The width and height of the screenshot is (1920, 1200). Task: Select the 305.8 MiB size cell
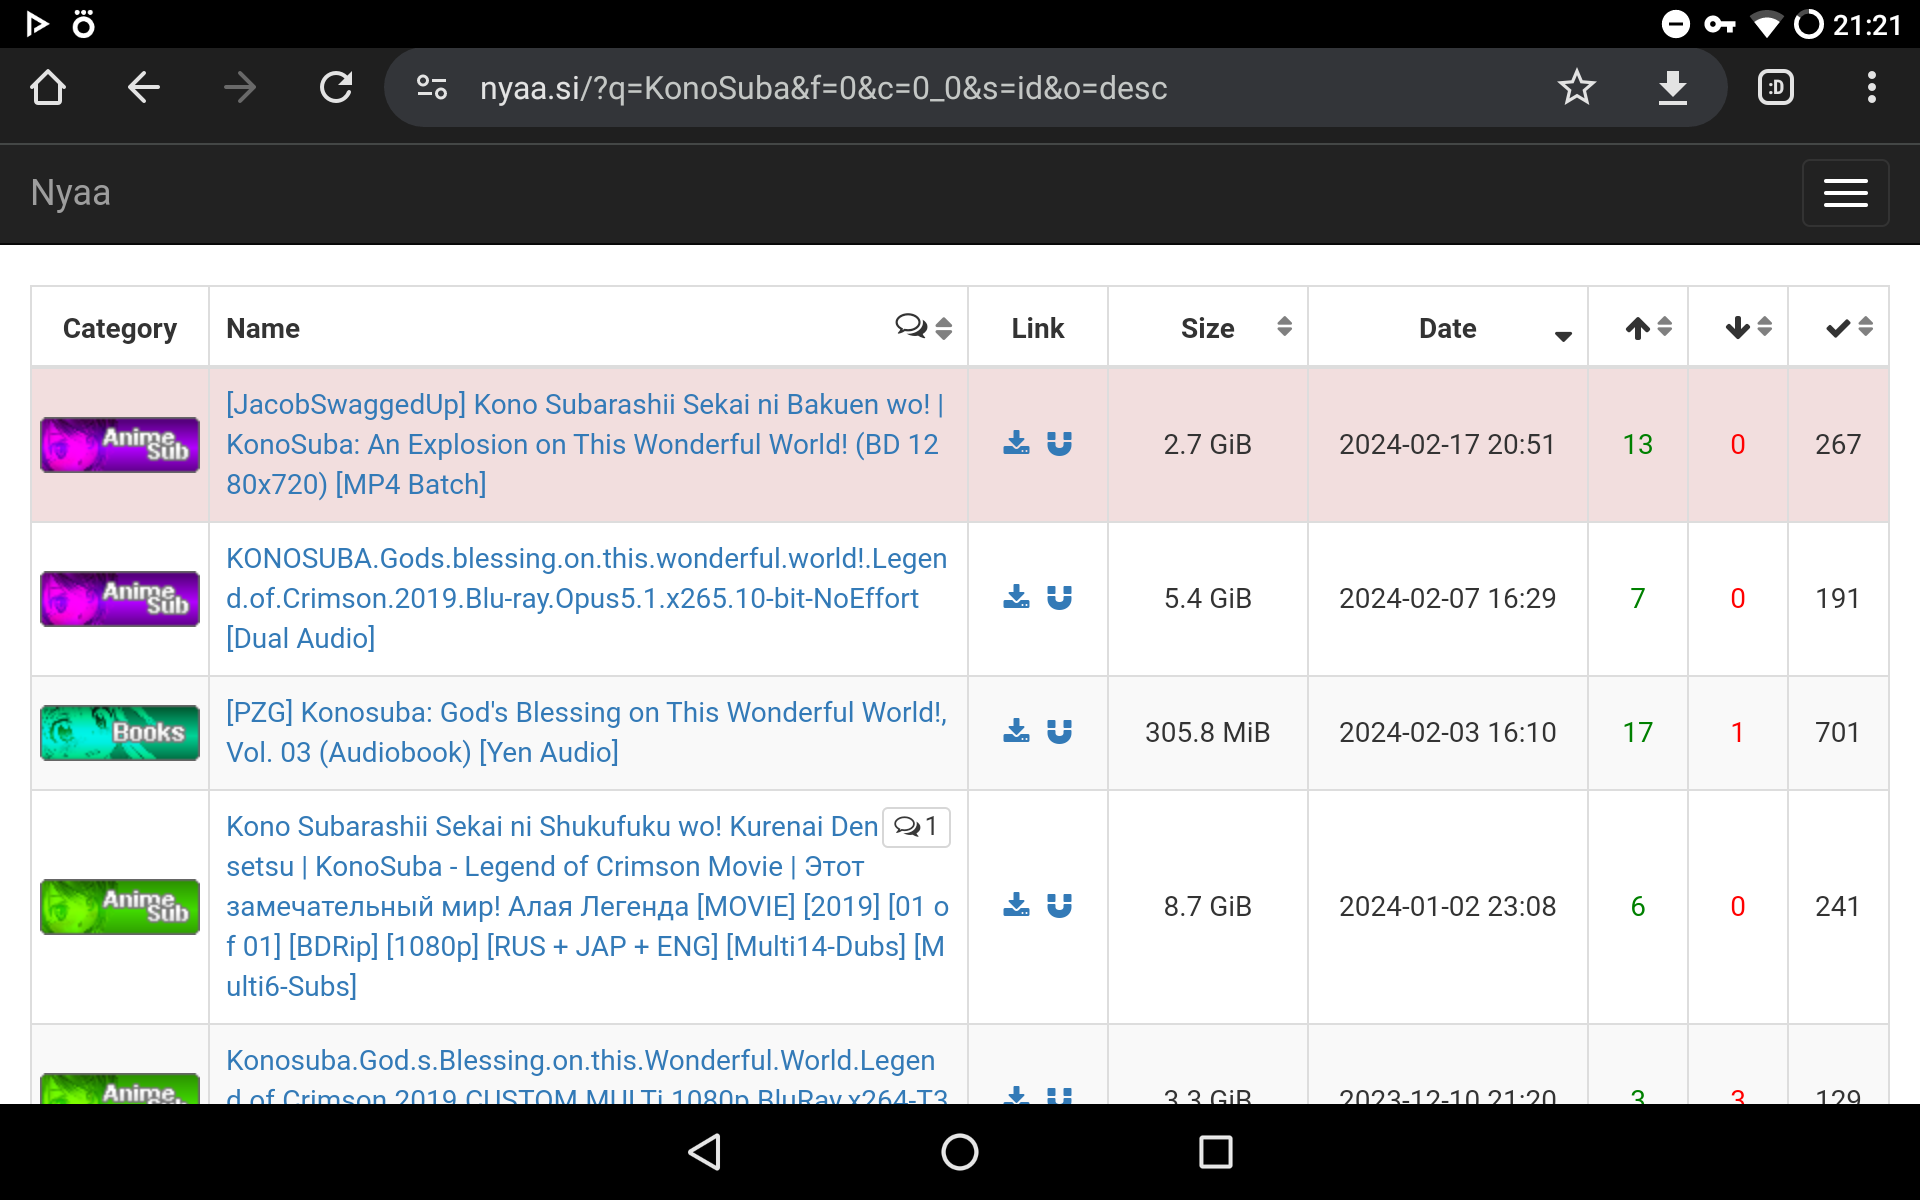(1208, 732)
